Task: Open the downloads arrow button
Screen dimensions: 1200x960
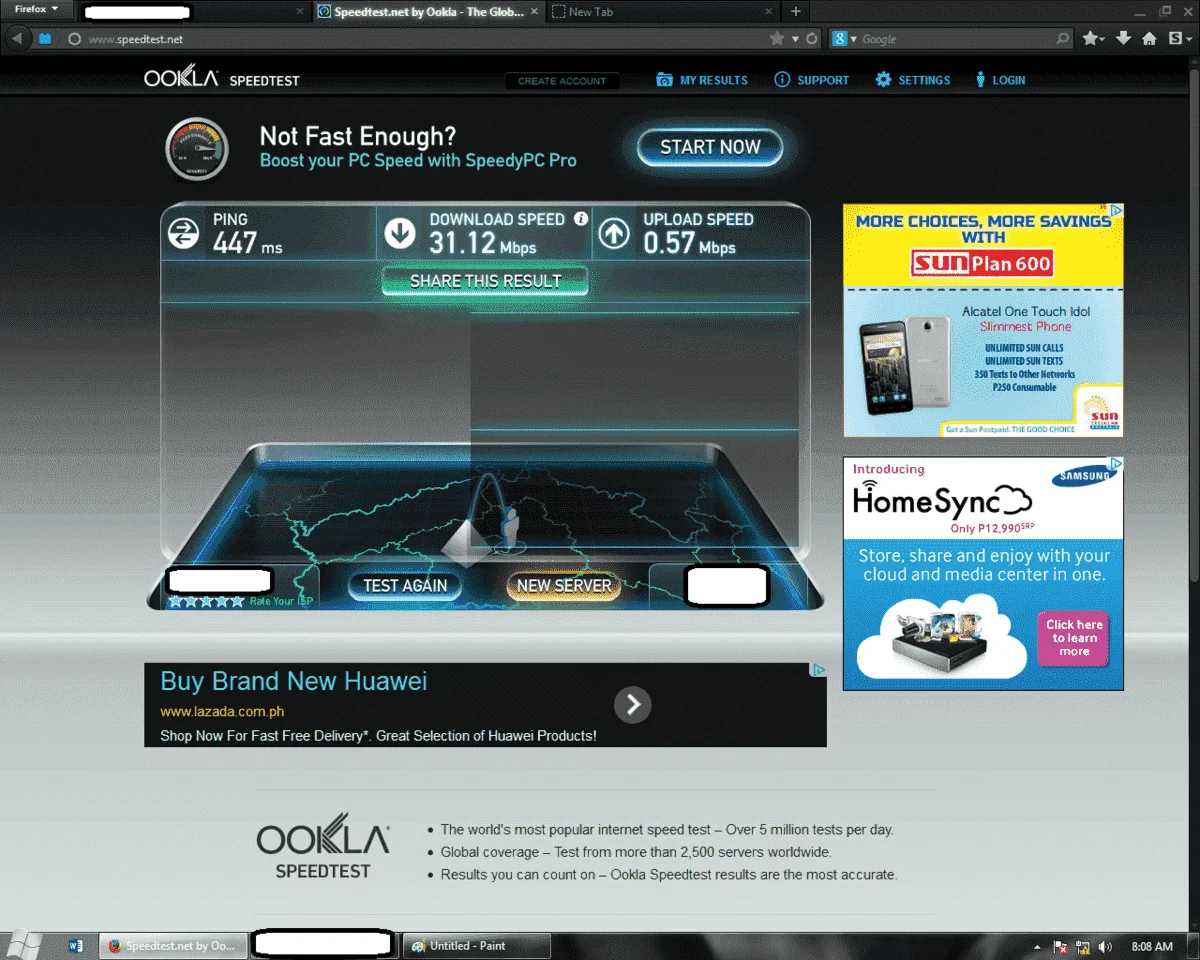Action: (1124, 39)
